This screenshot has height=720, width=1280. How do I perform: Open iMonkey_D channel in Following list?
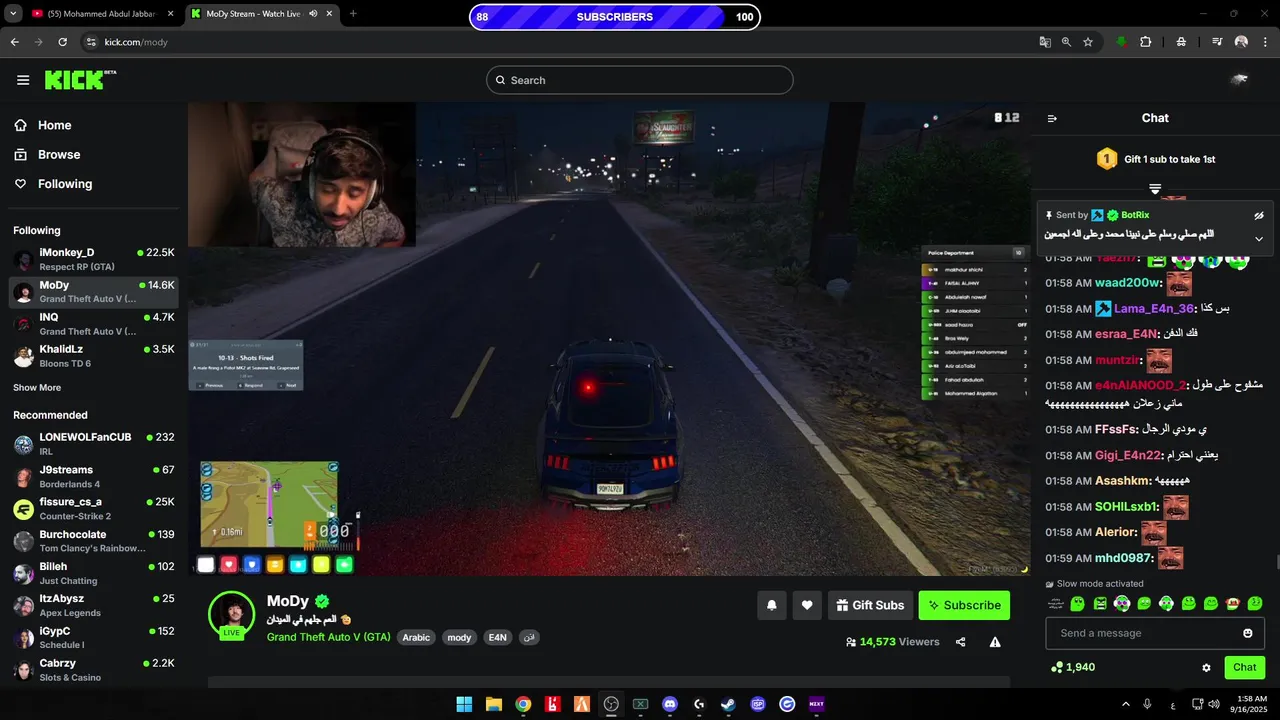94,260
